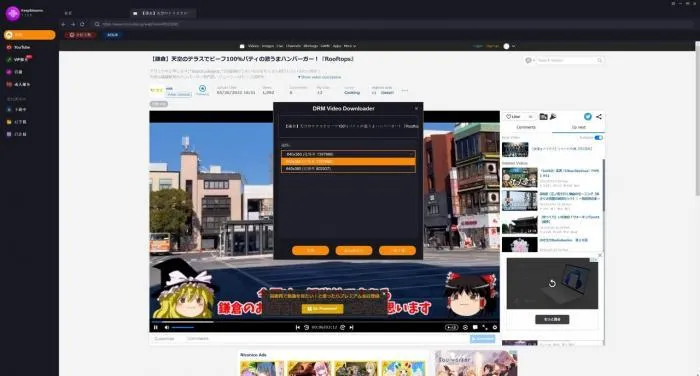Click the video search field

click(566, 60)
